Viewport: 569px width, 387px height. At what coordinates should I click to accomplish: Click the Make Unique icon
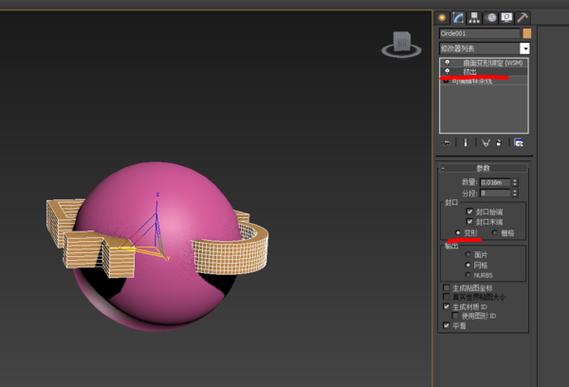[x=486, y=143]
